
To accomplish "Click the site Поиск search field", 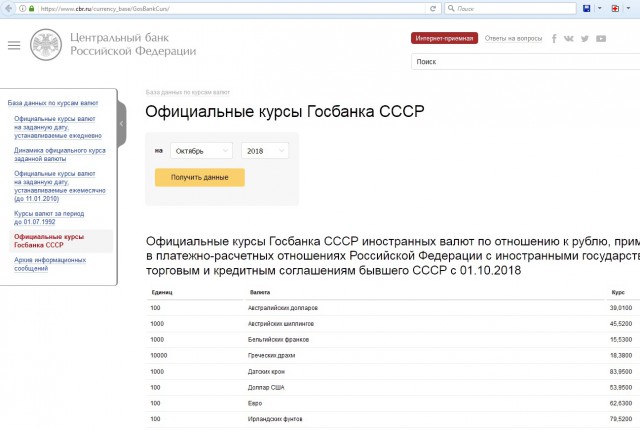I will (525, 62).
